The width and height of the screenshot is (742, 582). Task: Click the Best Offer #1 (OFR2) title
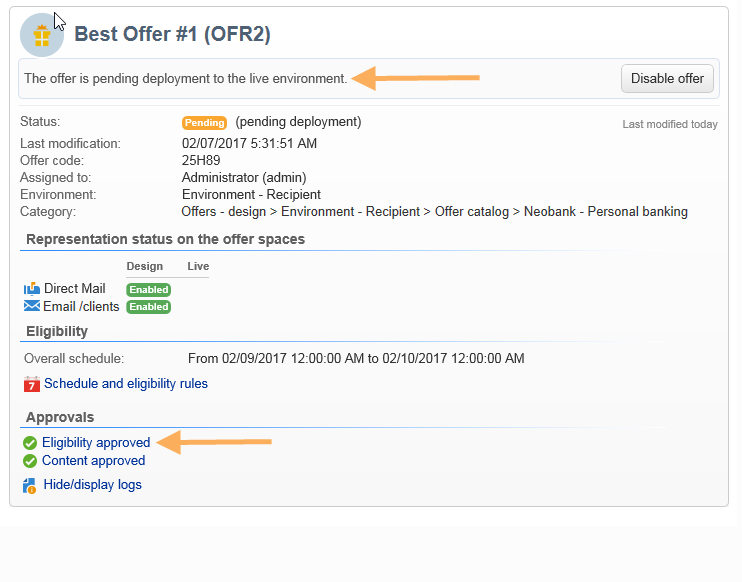172,34
